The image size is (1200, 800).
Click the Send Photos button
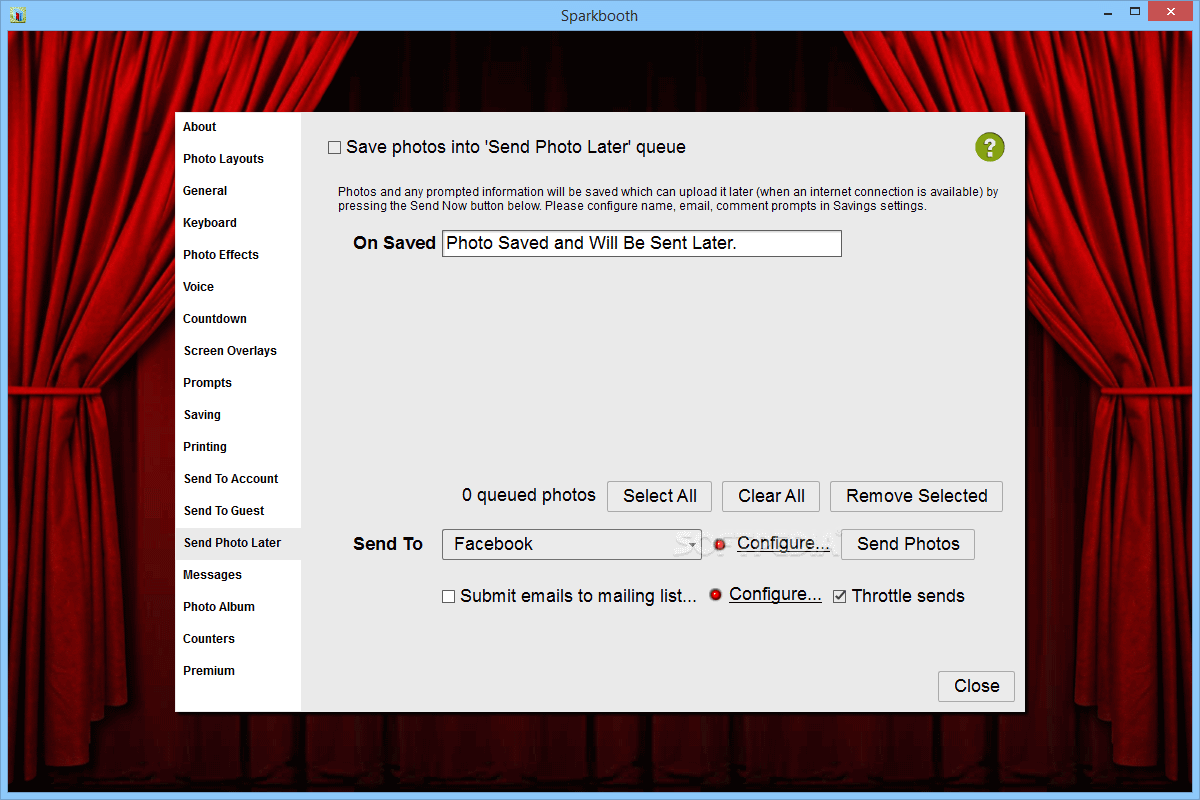point(908,544)
